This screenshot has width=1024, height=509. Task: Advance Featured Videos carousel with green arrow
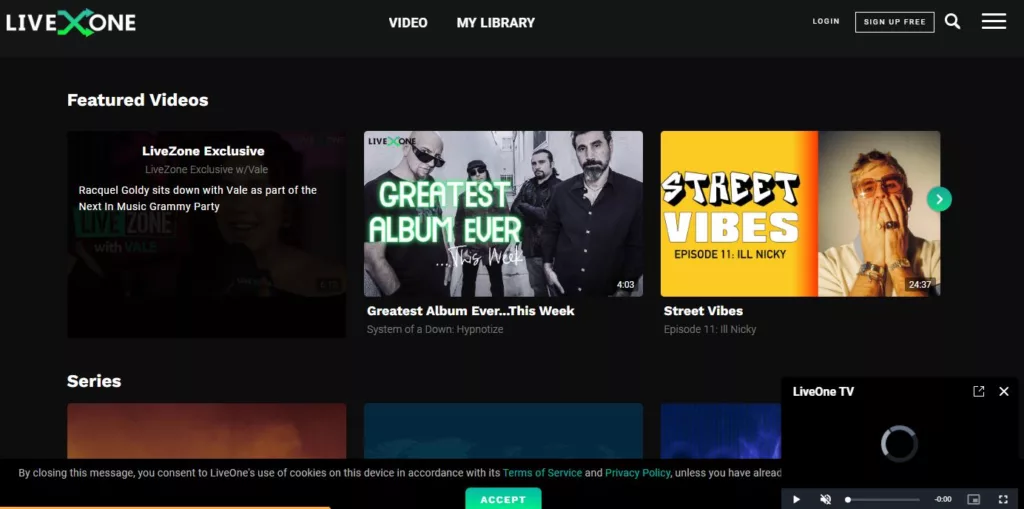pyautogui.click(x=939, y=199)
